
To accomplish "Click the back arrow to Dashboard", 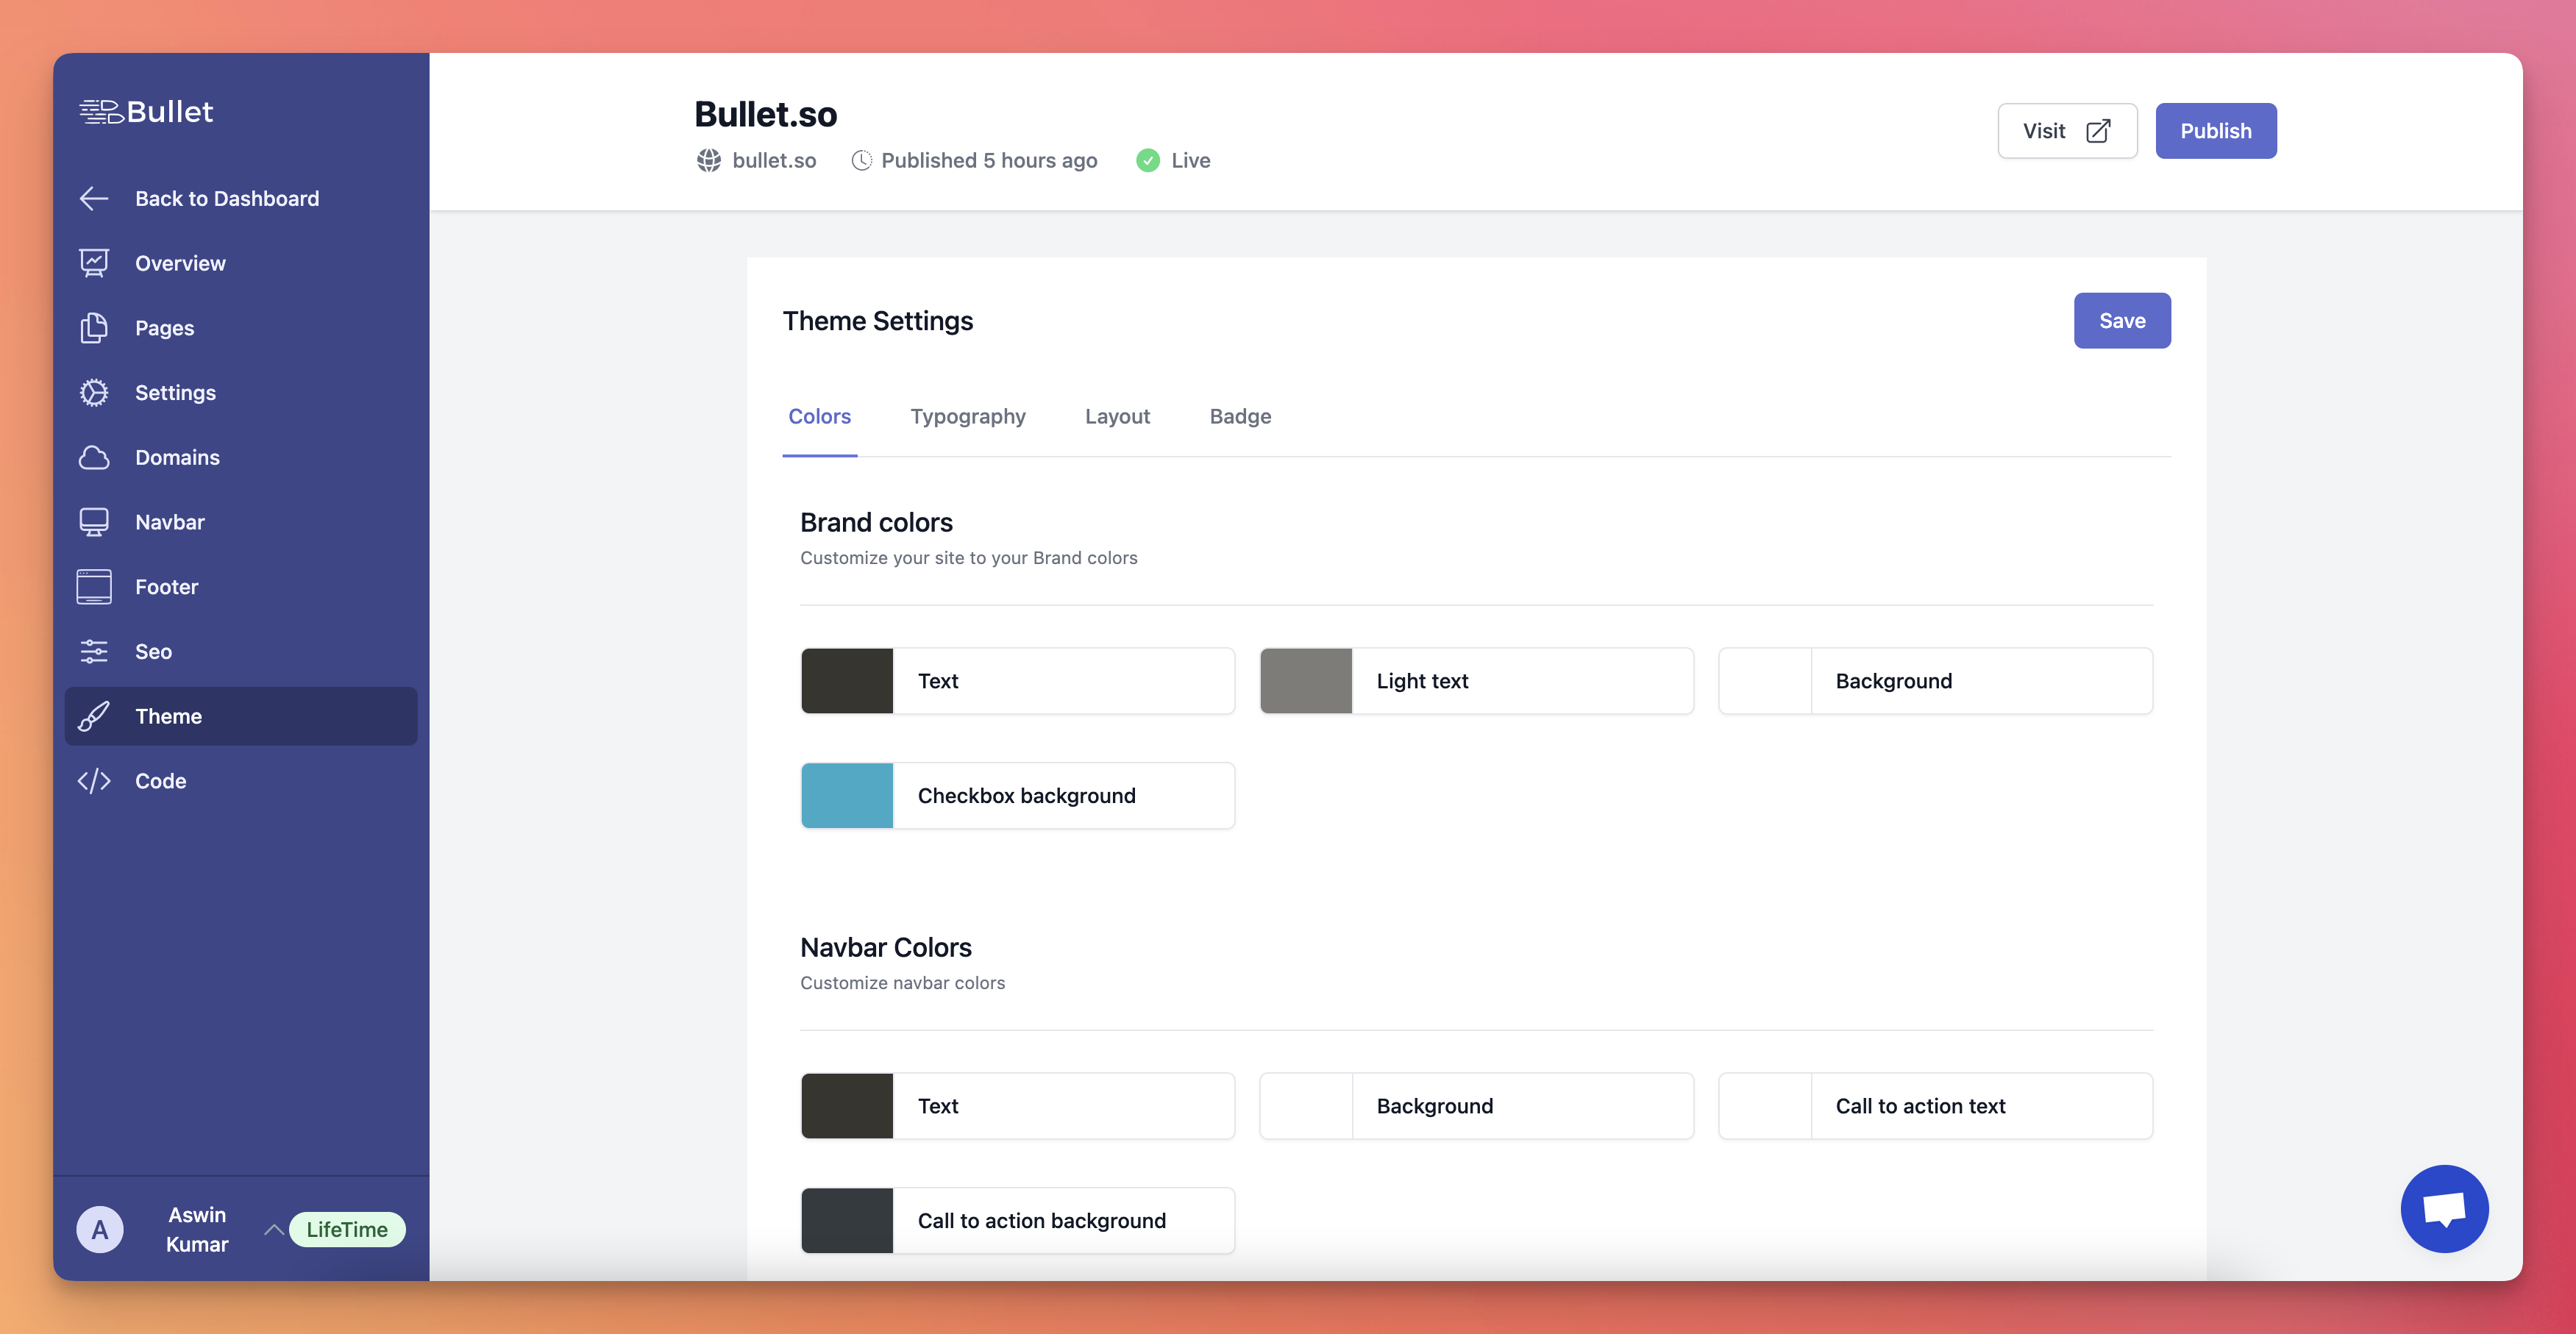I will 94,198.
